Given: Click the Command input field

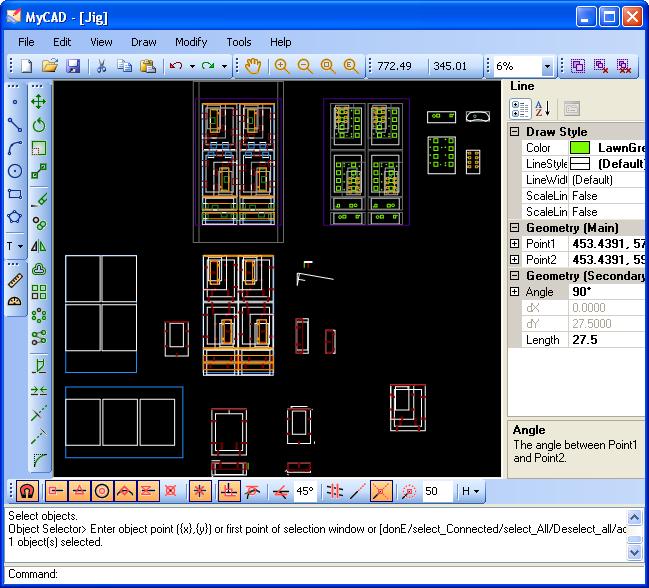Looking at the screenshot, I should pyautogui.click(x=340, y=574).
